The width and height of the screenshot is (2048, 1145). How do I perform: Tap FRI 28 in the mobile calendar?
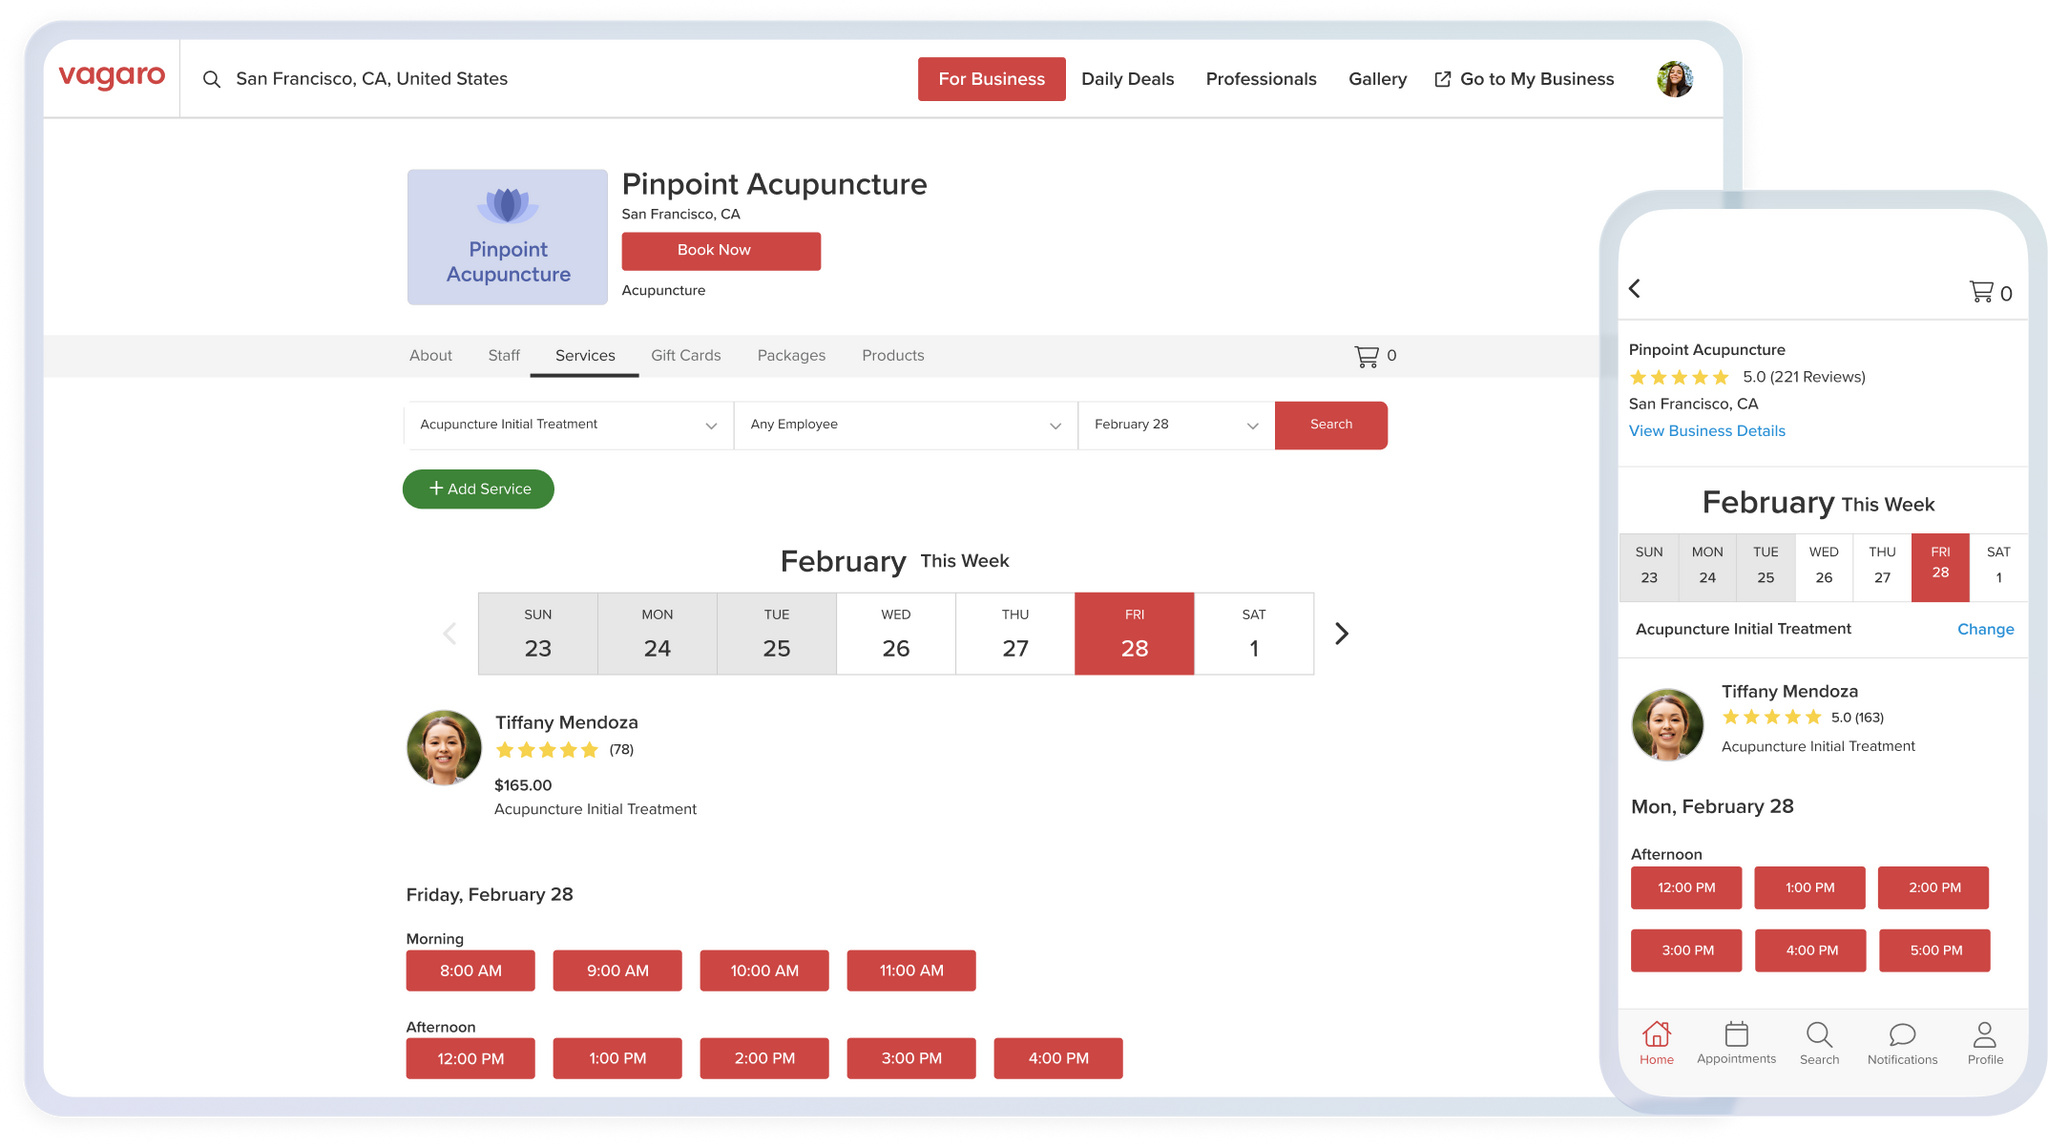(1940, 567)
